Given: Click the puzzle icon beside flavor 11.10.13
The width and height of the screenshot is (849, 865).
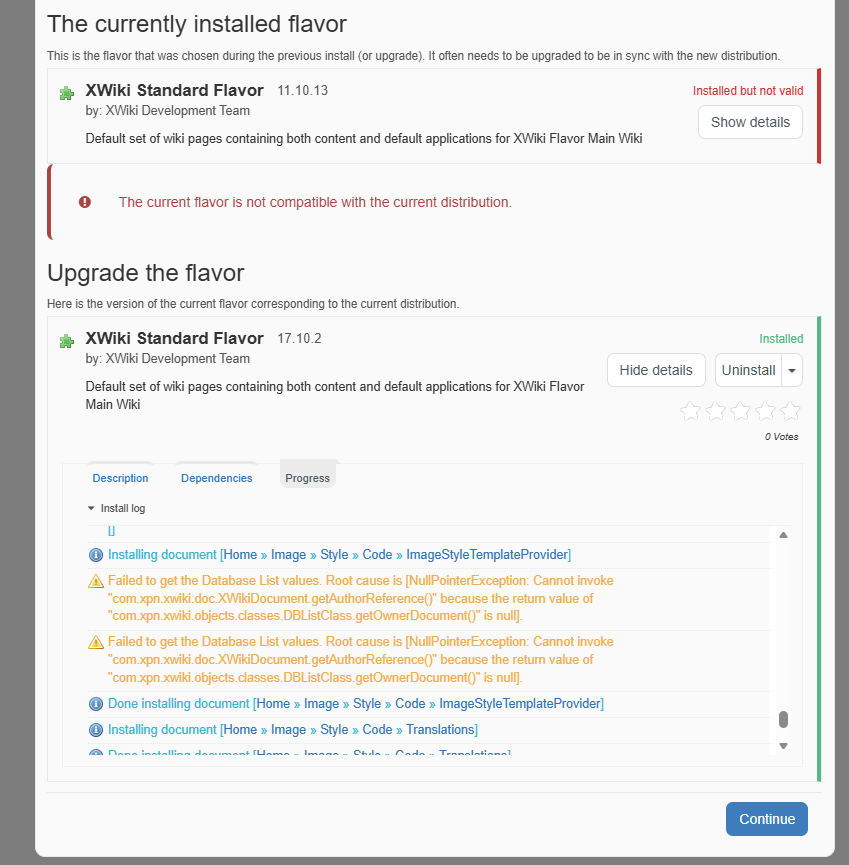Looking at the screenshot, I should 67,93.
